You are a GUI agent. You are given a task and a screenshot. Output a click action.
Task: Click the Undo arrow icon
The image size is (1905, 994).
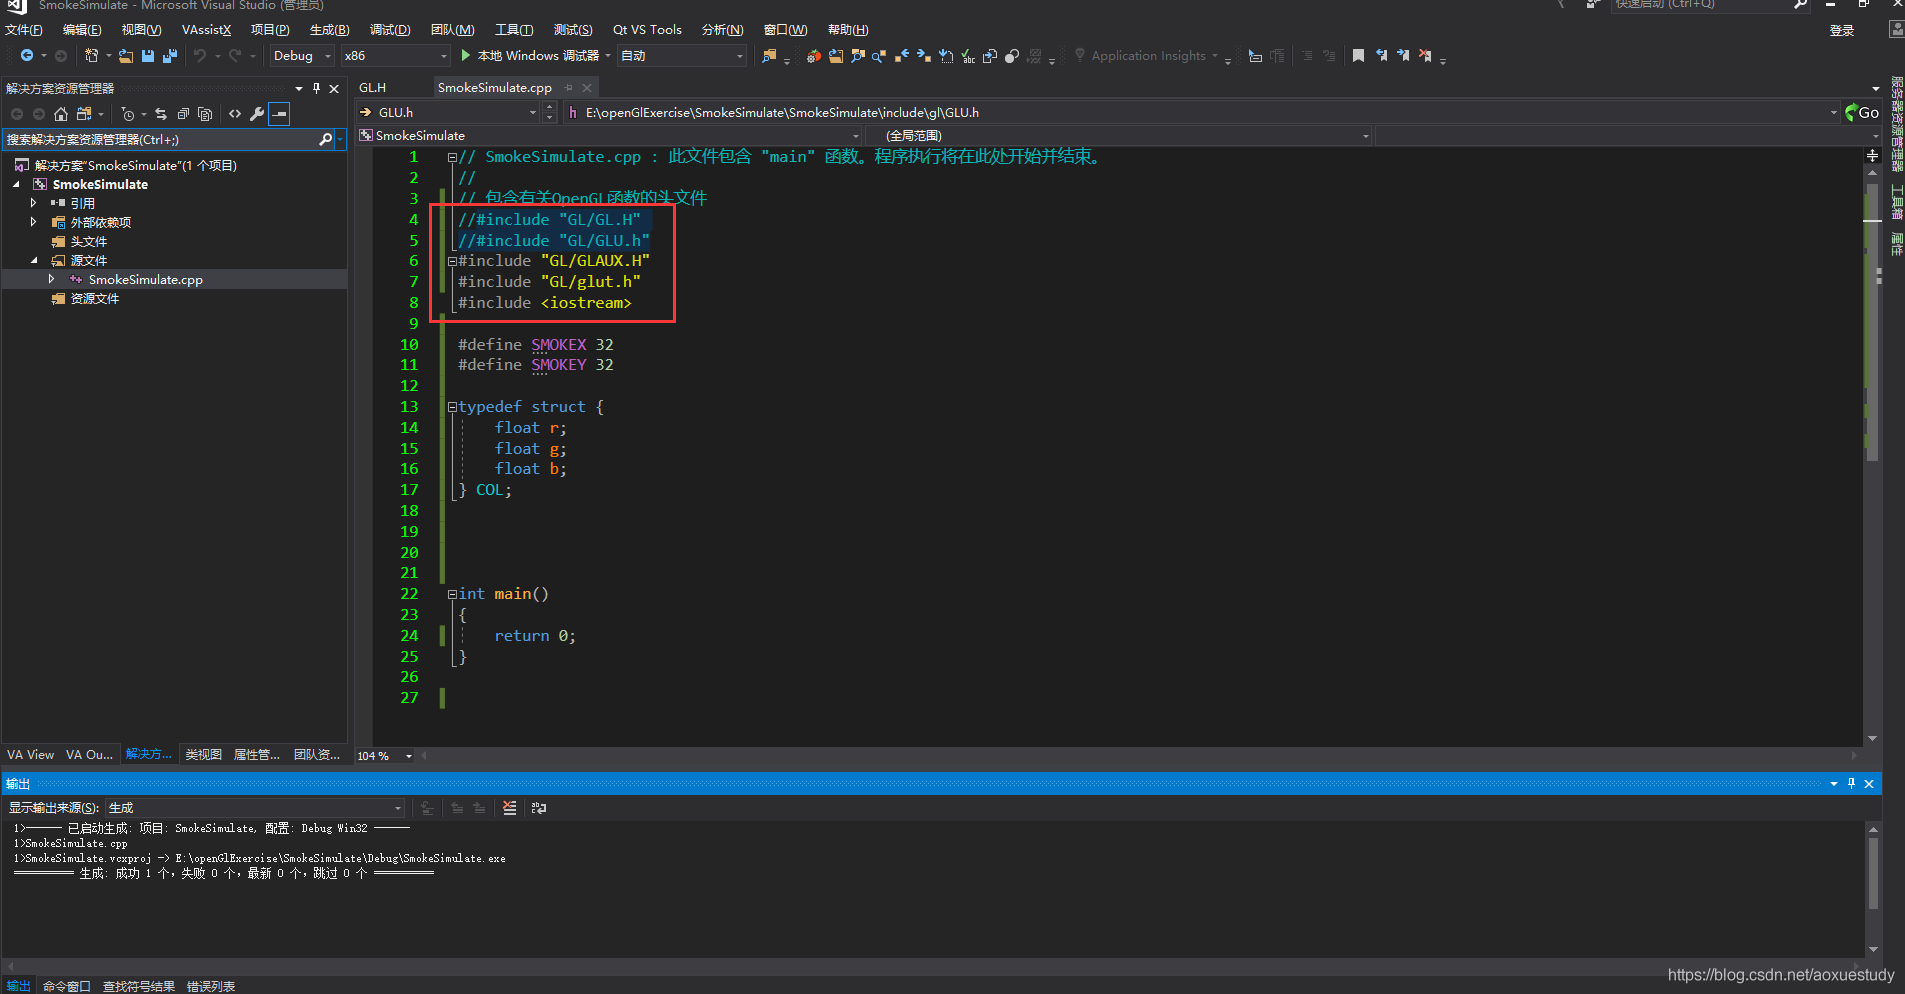point(200,56)
